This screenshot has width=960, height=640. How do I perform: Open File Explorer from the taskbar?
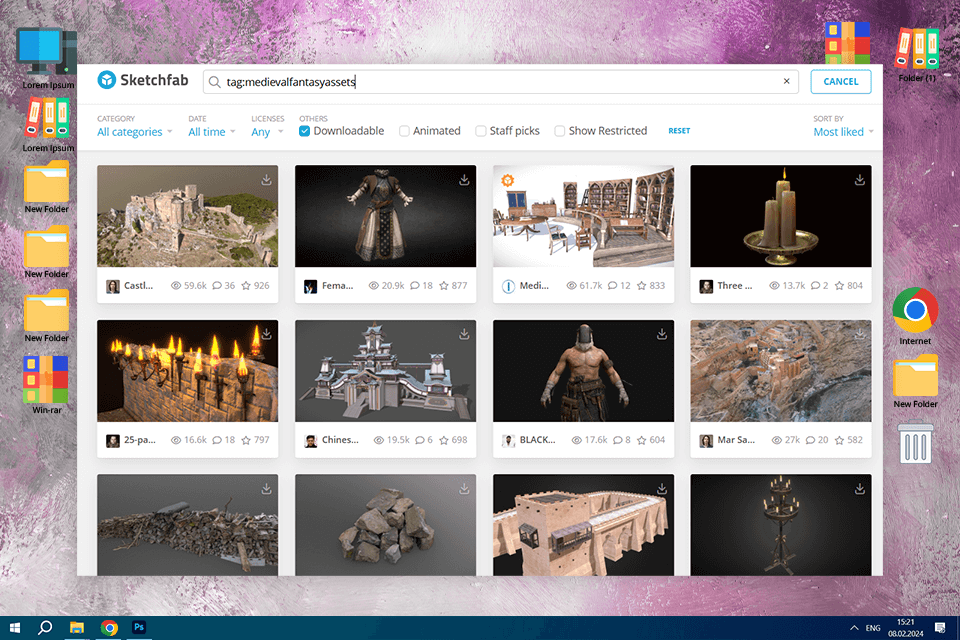click(77, 628)
